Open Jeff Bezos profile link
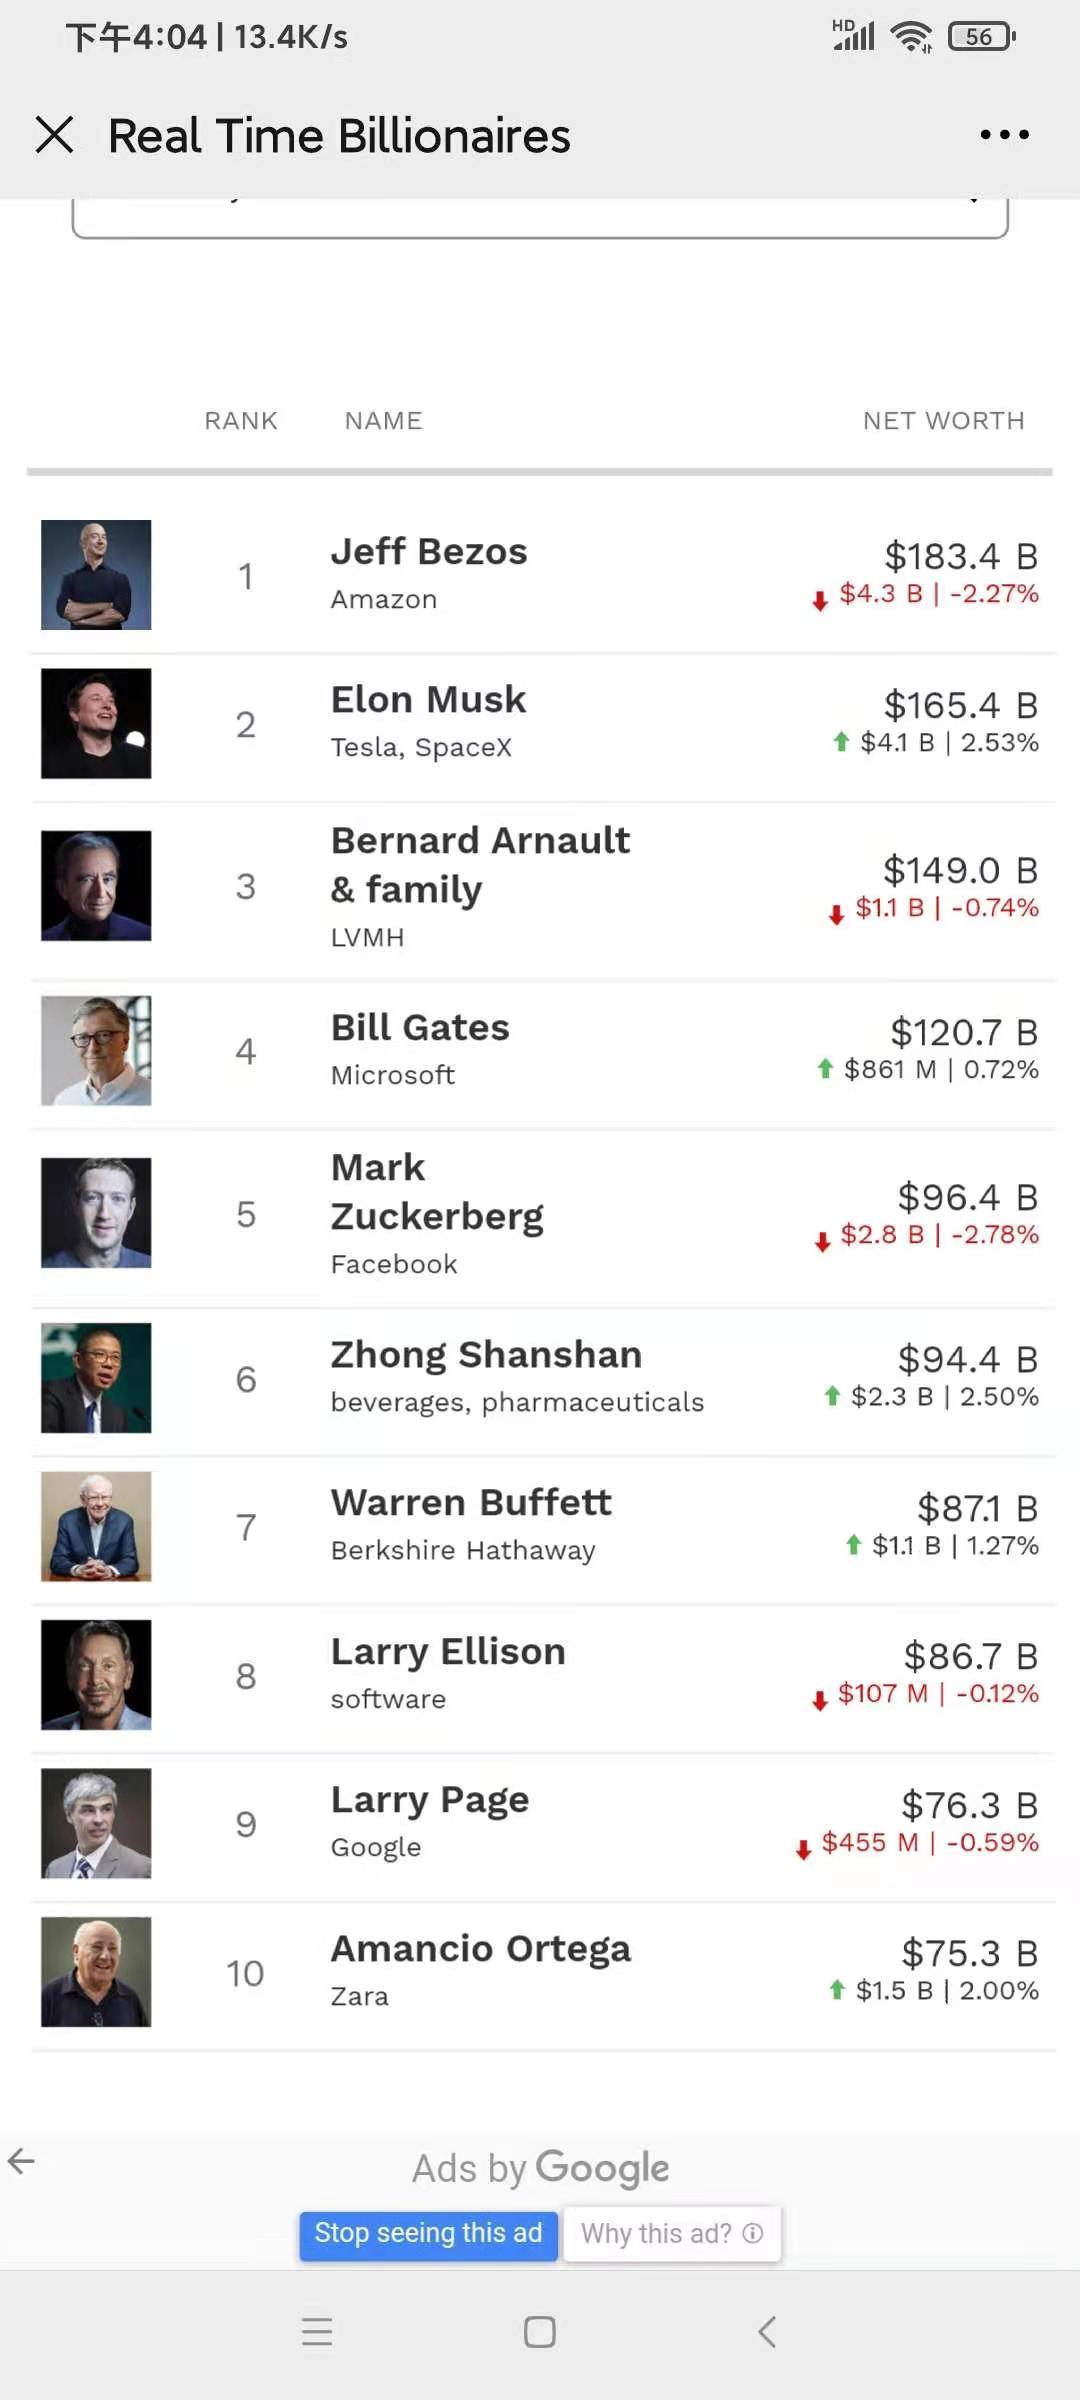The width and height of the screenshot is (1080, 2400). (x=429, y=552)
